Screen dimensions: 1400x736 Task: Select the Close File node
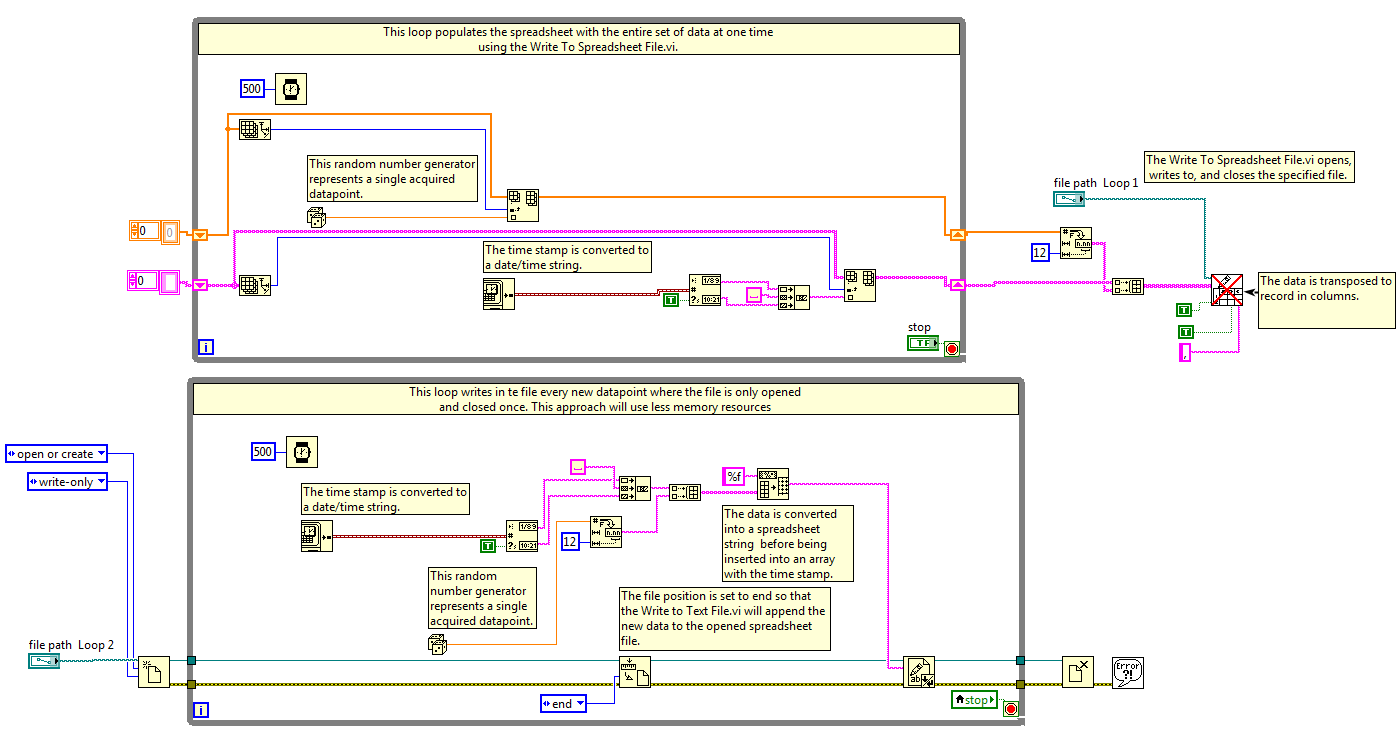click(1078, 672)
